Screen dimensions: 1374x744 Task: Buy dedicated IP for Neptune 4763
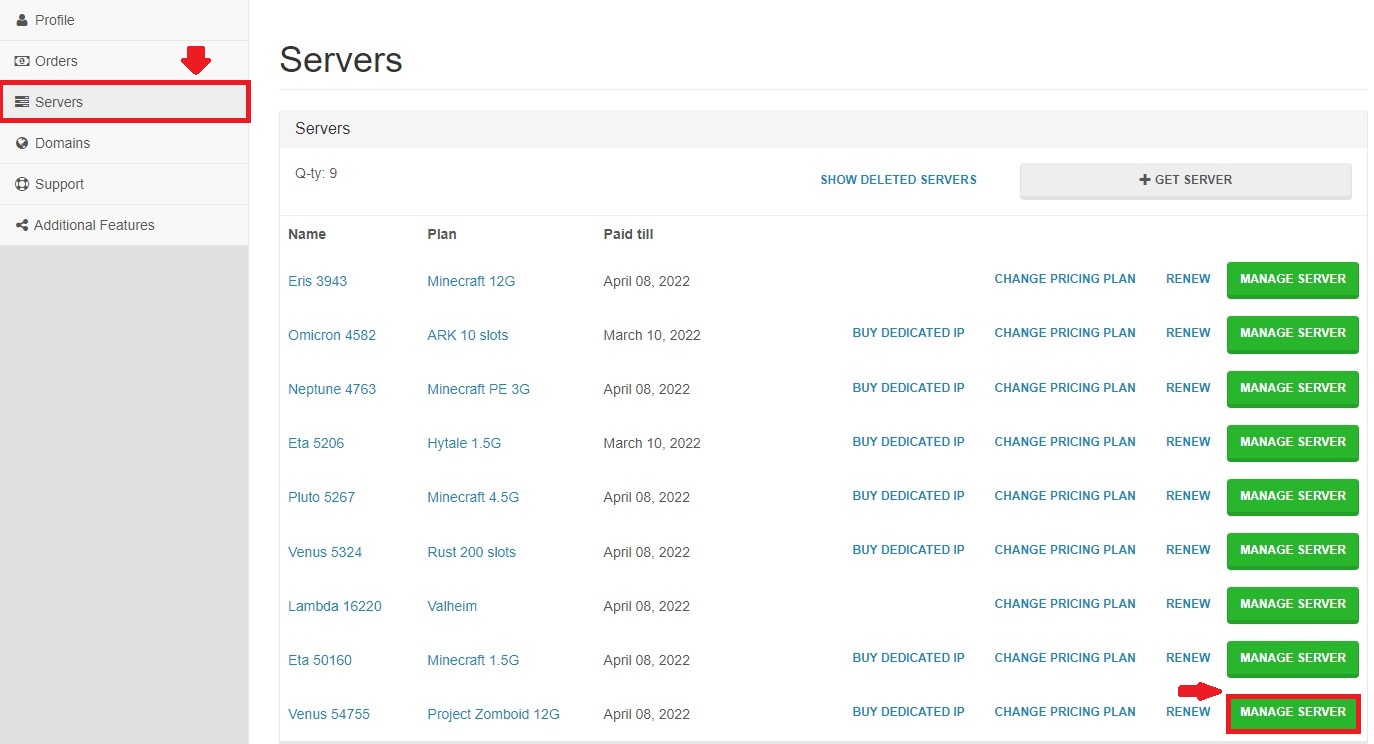point(908,387)
